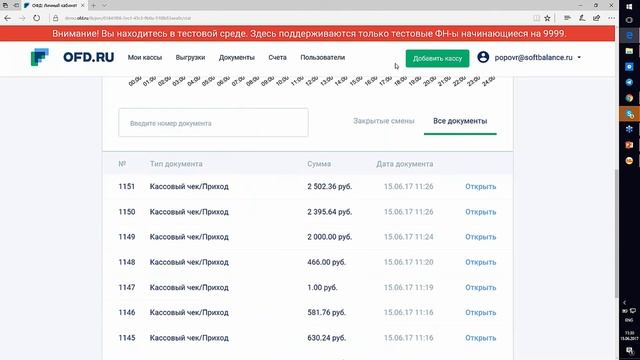Open Telegram from the taskbar
The width and height of the screenshot is (640, 360).
coord(629,82)
